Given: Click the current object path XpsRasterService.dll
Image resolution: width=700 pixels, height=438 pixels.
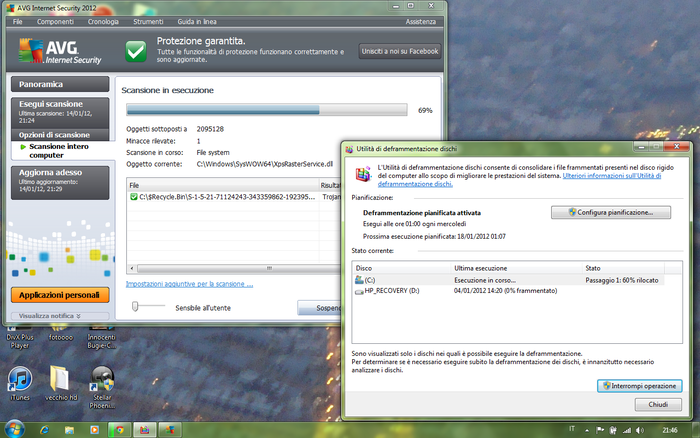Looking at the screenshot, I should [x=265, y=164].
